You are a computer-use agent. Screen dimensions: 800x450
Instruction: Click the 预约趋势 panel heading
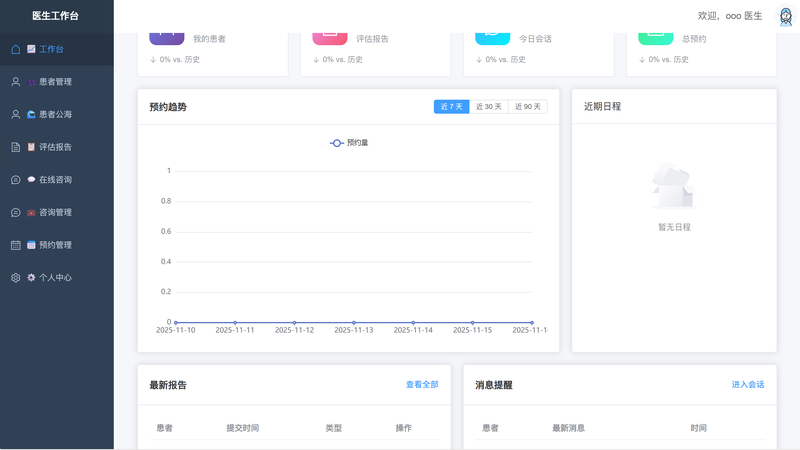click(x=168, y=107)
